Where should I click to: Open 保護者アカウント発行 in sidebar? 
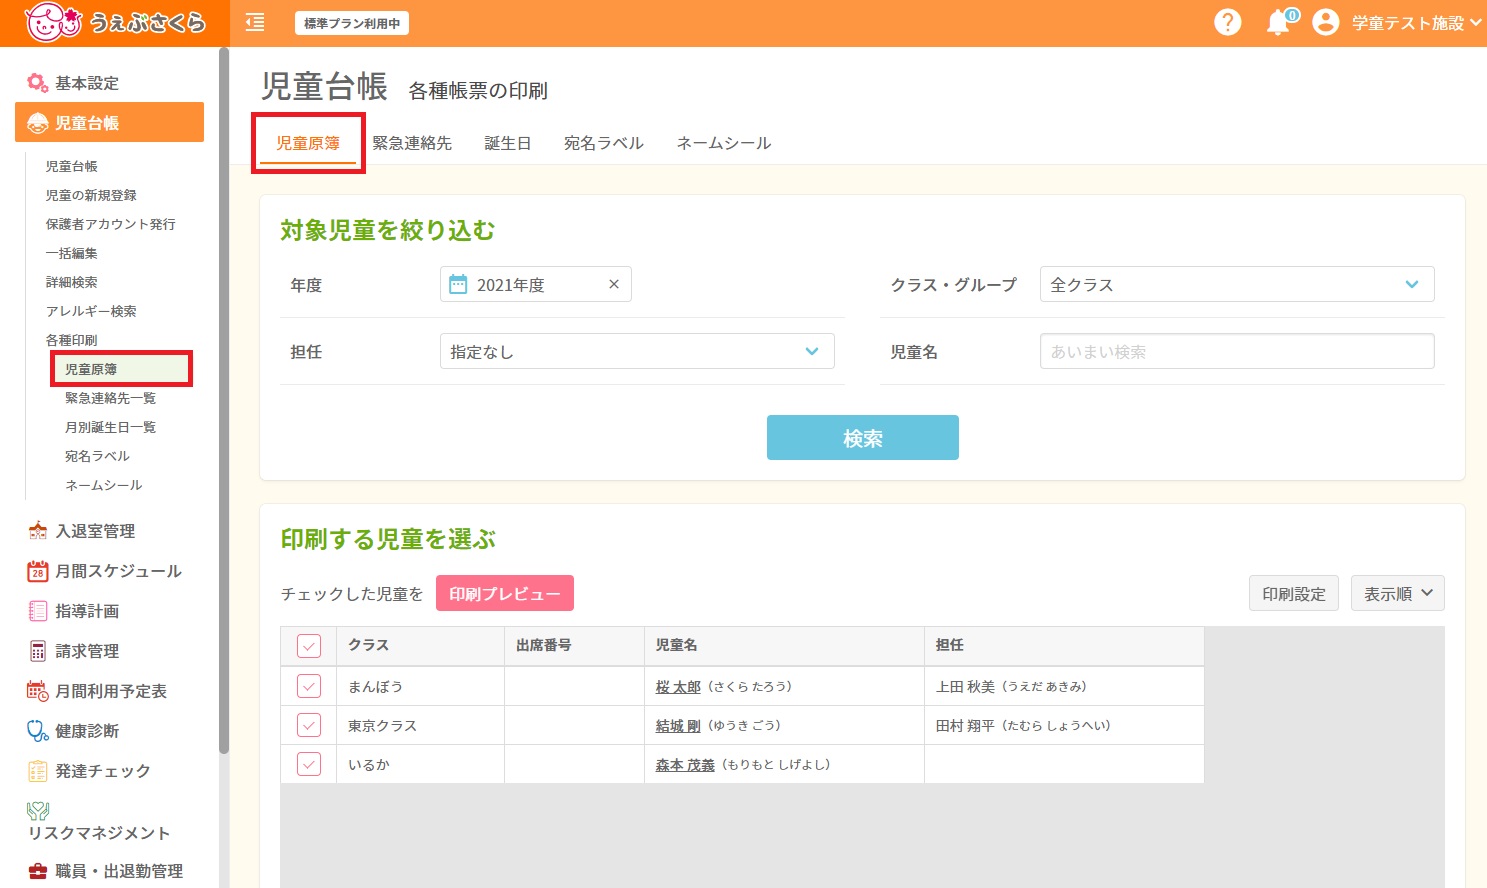(x=110, y=224)
